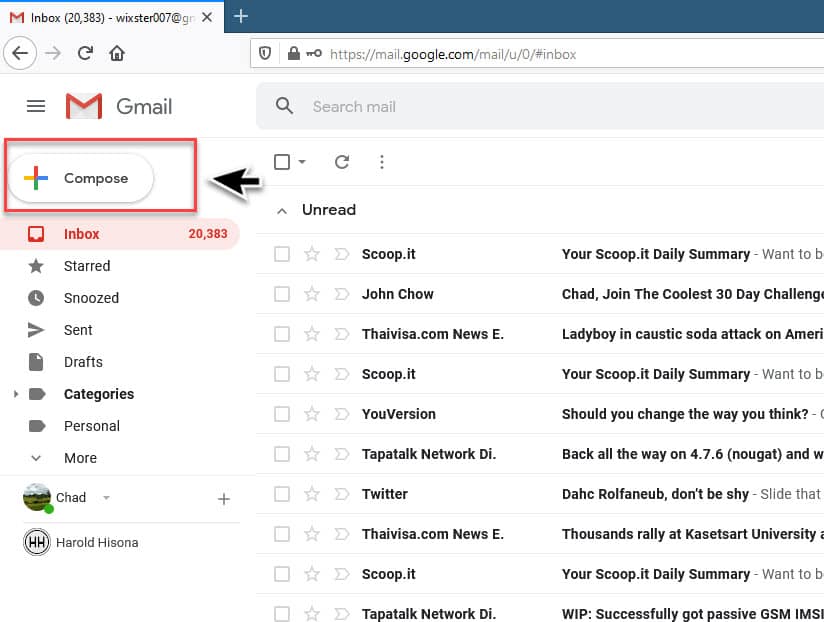Viewport: 824px width, 622px height.
Task: Star the Twitter email
Action: pos(312,494)
